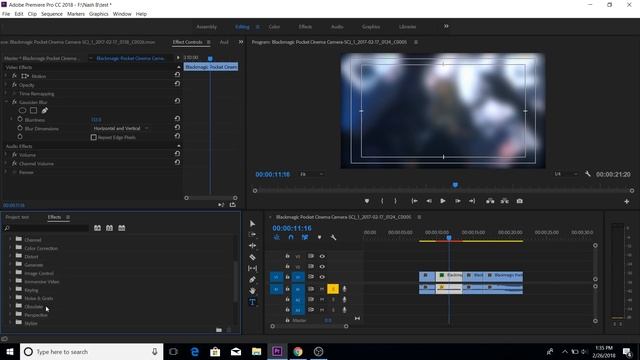Reset the Blurriness parameter

coord(177,118)
